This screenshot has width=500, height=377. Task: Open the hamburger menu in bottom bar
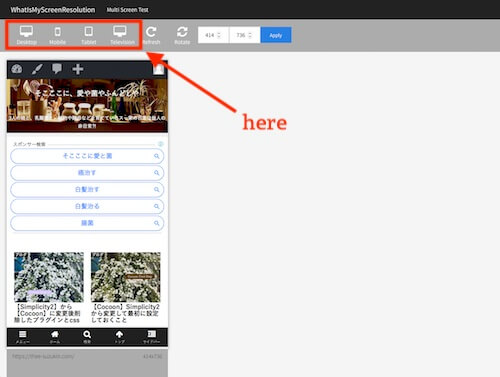[x=23, y=337]
